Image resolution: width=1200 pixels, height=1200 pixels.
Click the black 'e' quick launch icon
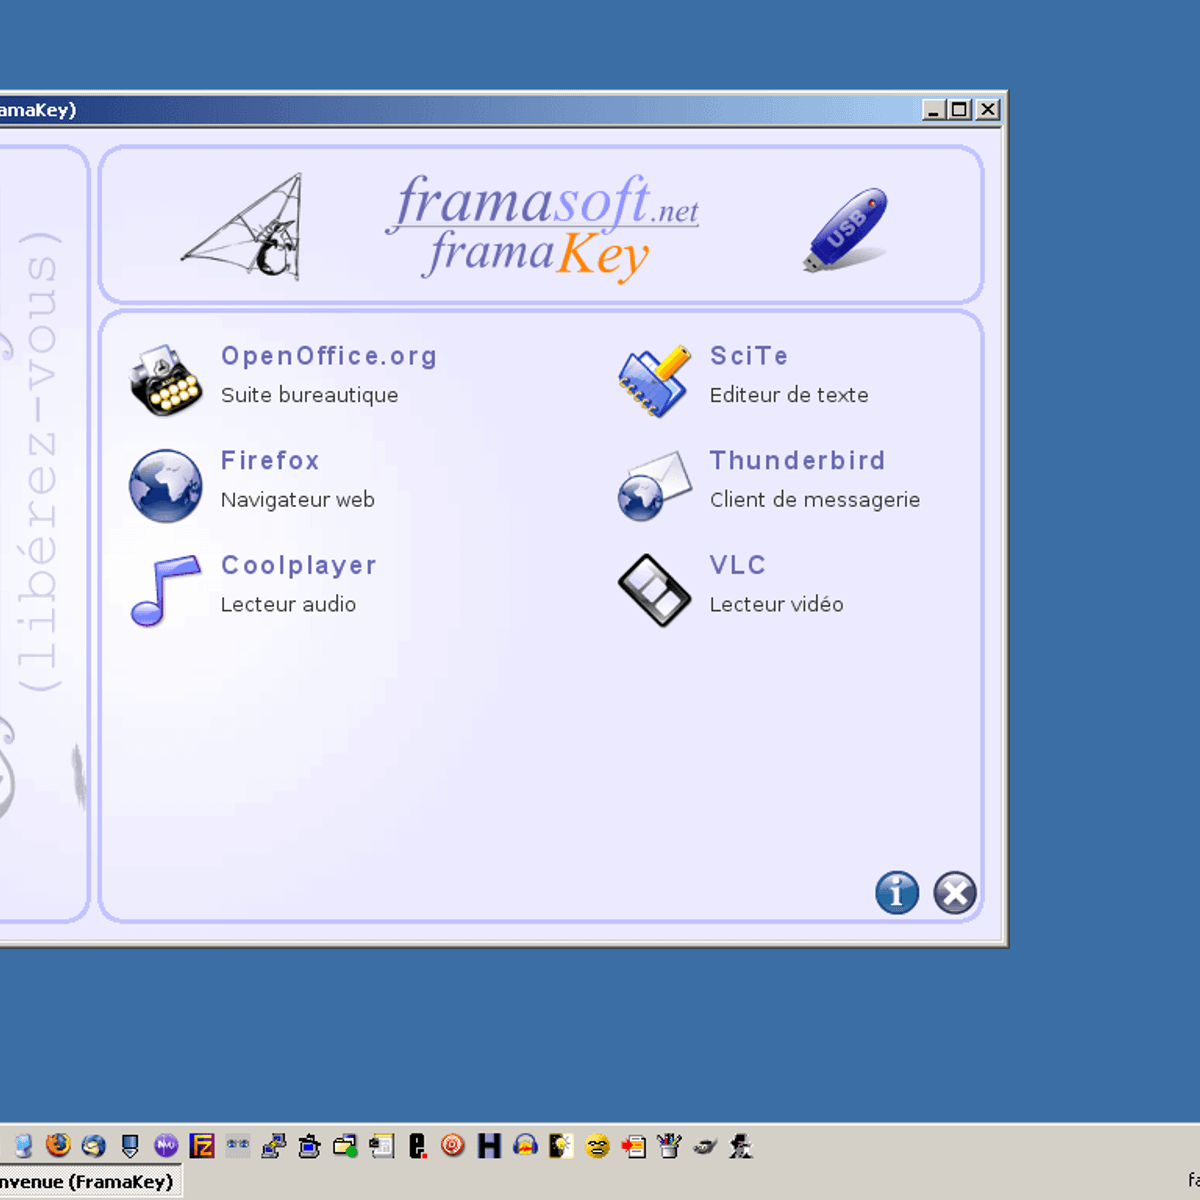click(417, 1145)
